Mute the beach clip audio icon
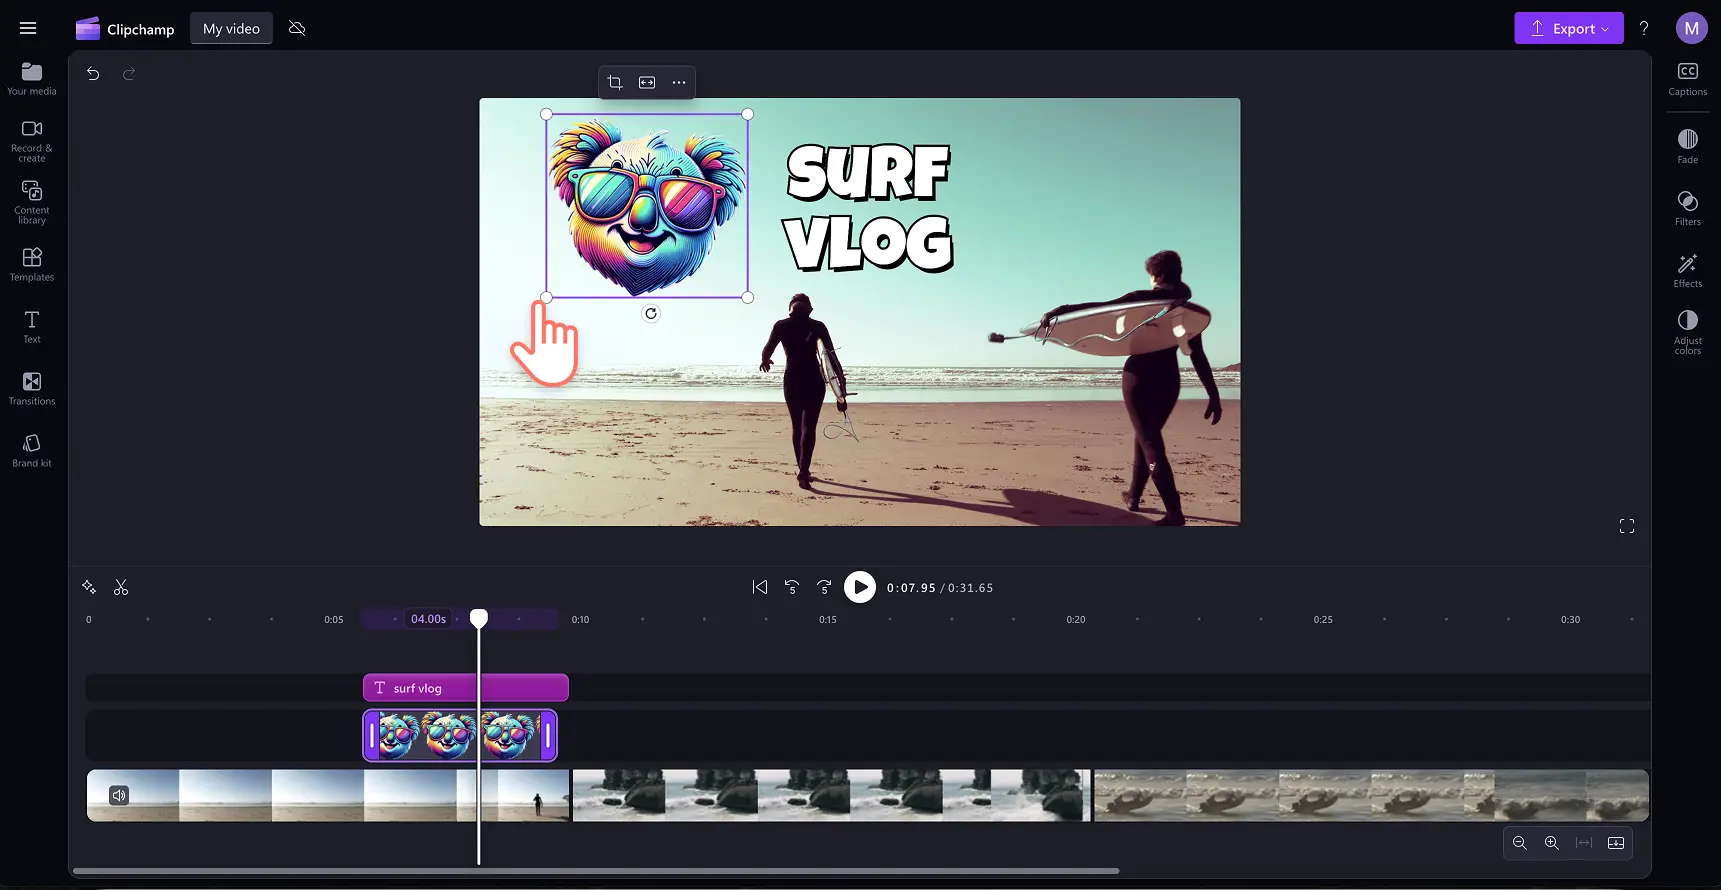The image size is (1721, 890). point(119,796)
